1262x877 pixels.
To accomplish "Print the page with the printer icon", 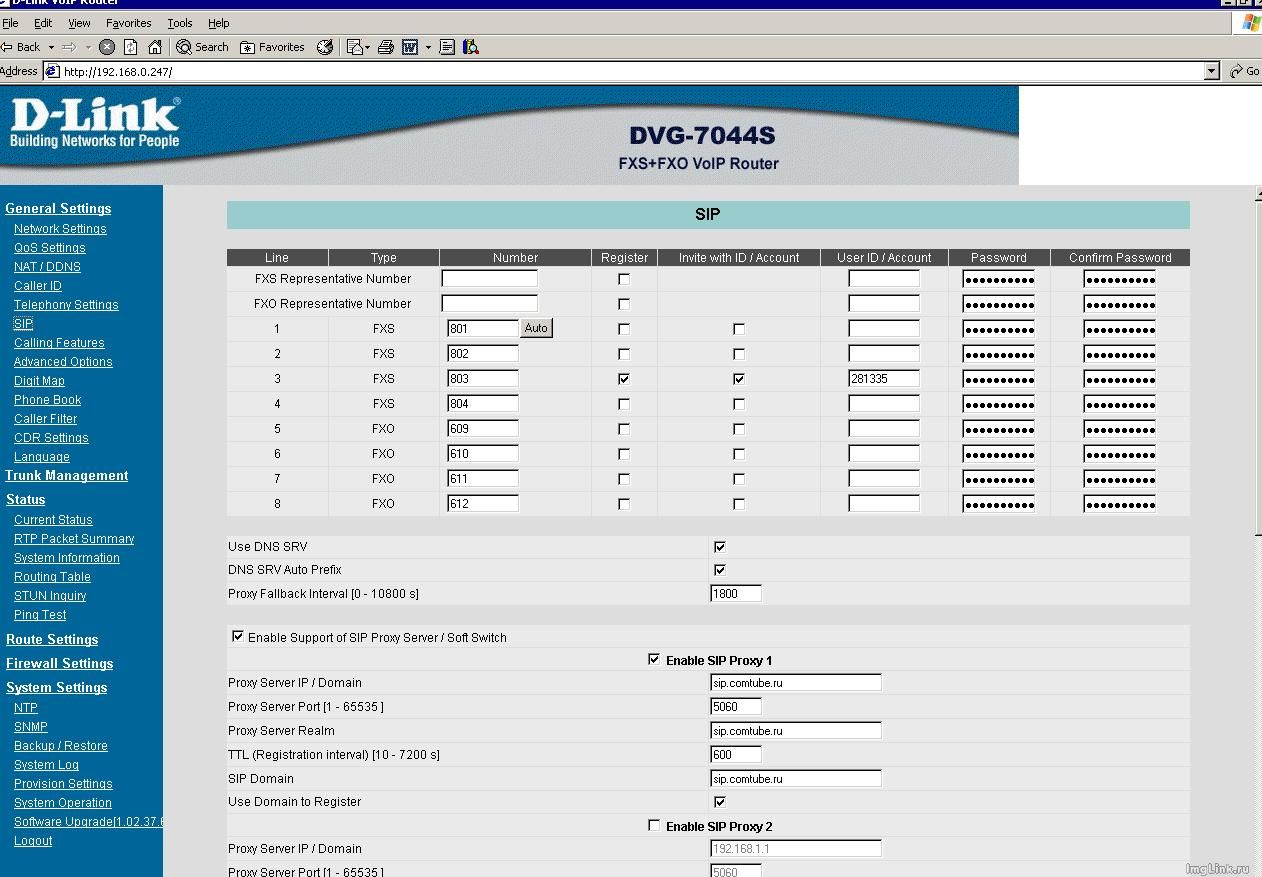I will click(386, 47).
